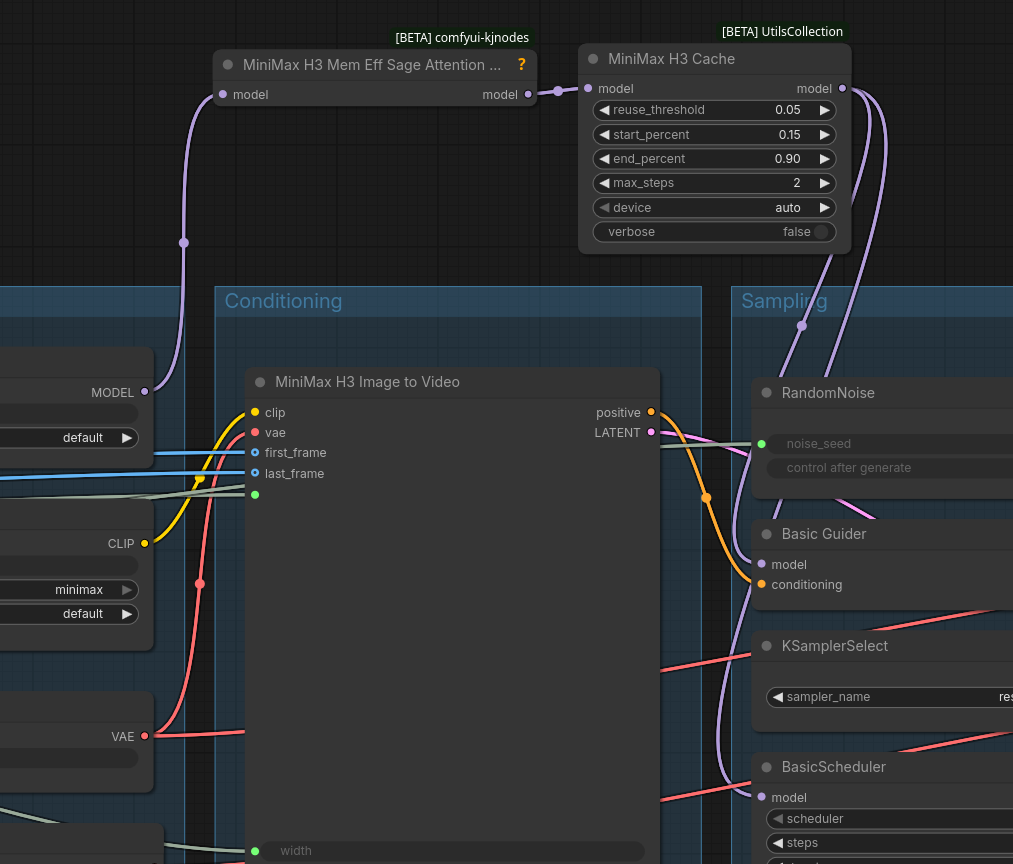The height and width of the screenshot is (864, 1013).
Task: Click the [BETA] UtilsCollection badge
Action: (782, 32)
